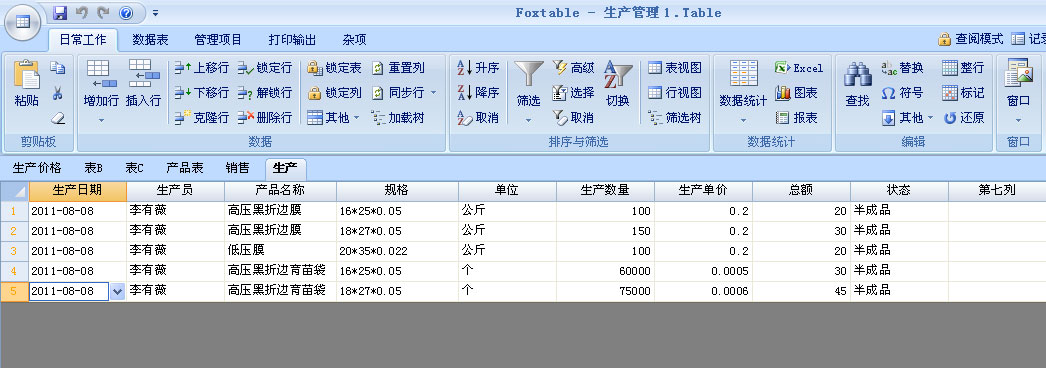Open 查找 binoculars search tool
The image size is (1046, 368).
click(857, 75)
